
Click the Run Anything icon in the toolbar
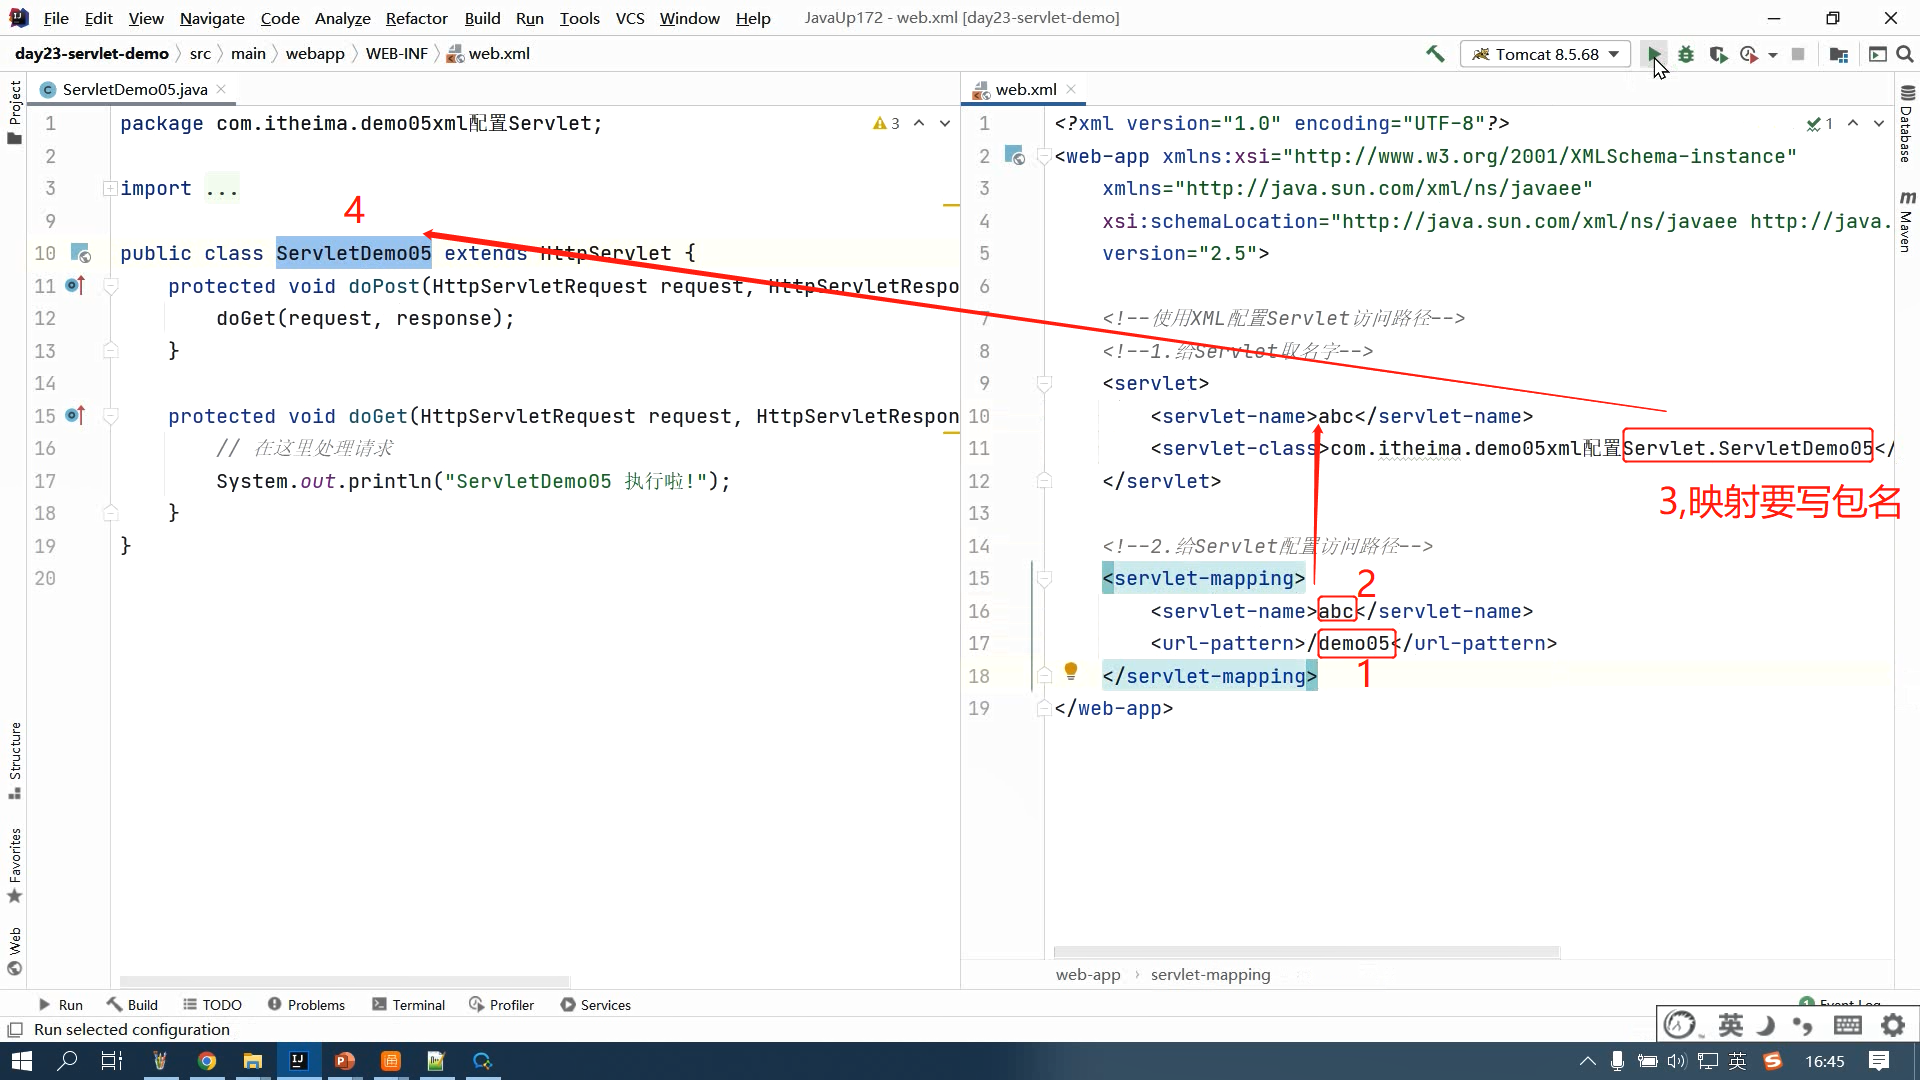point(1877,54)
